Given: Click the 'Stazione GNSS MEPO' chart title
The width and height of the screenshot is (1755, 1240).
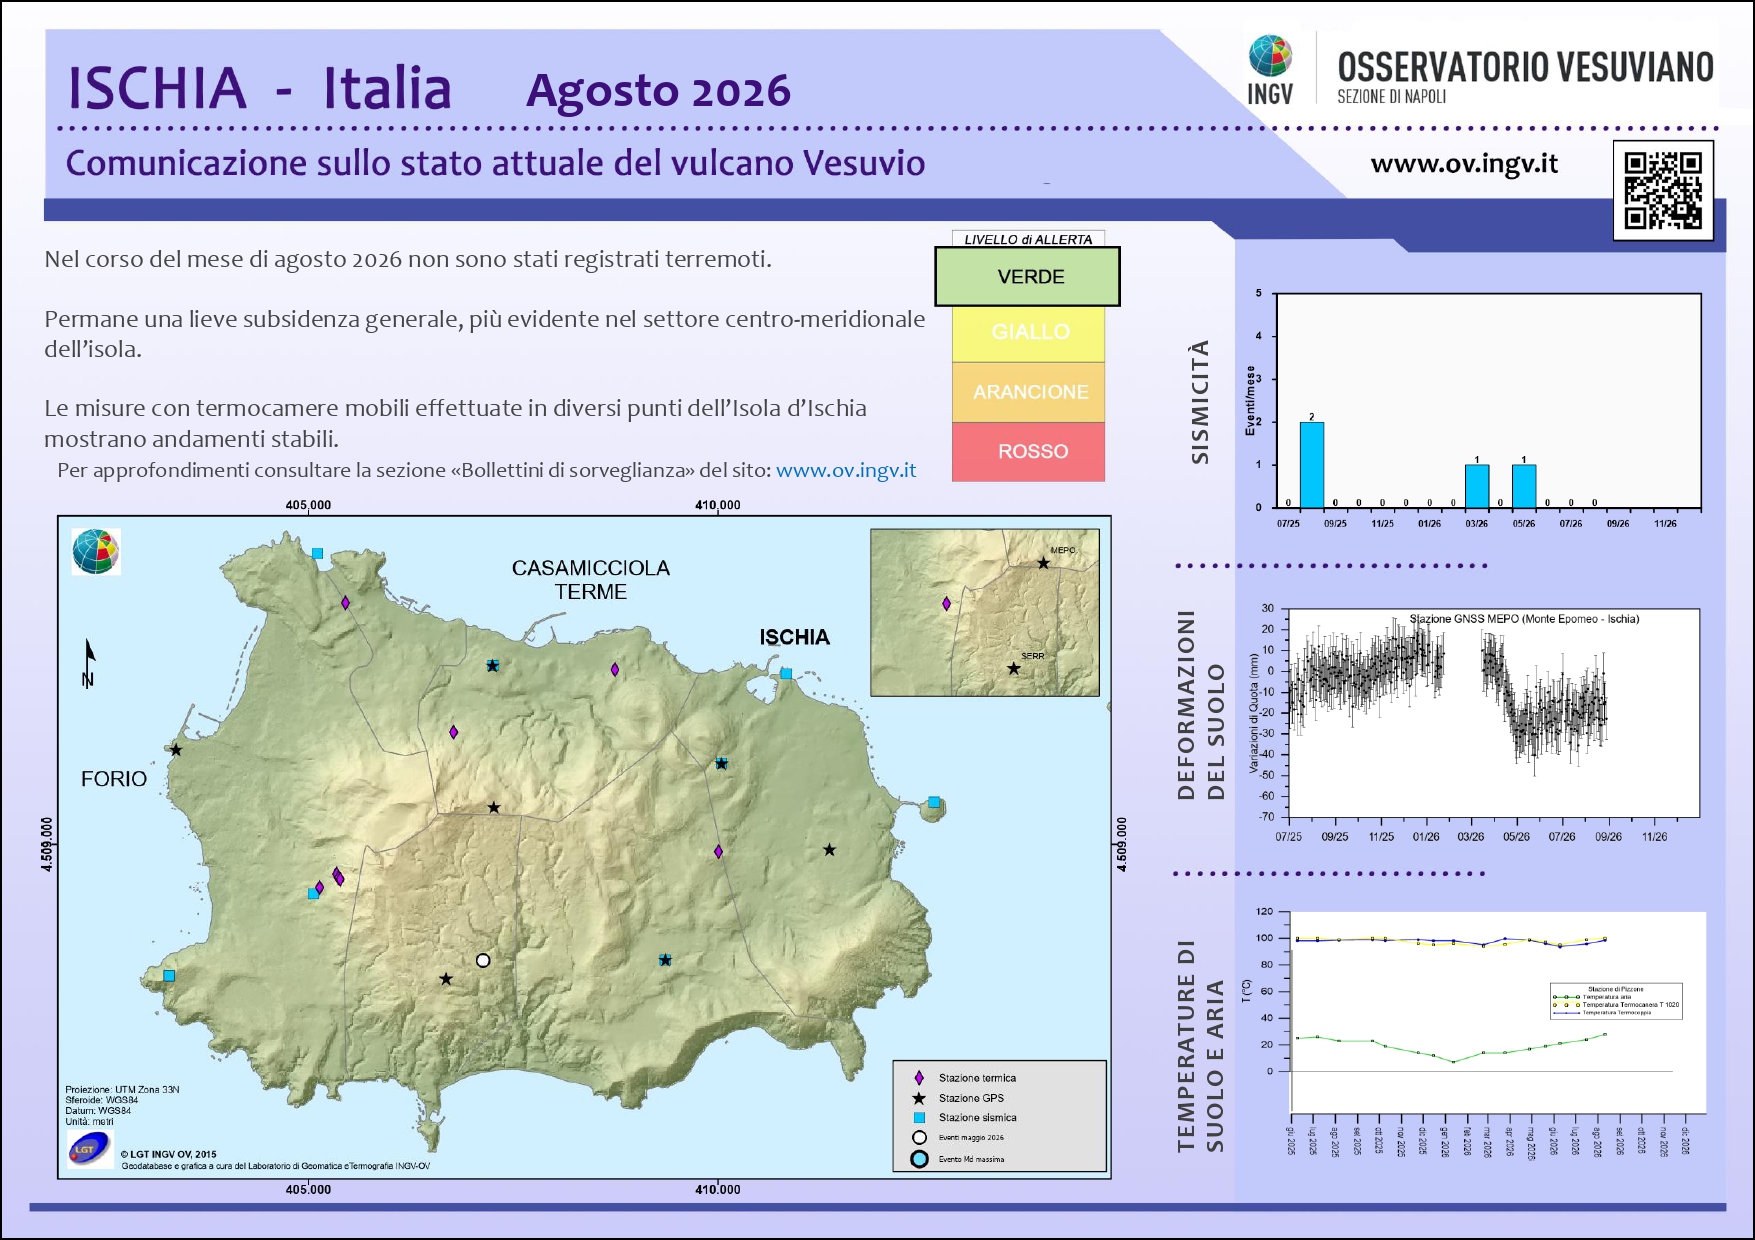Looking at the screenshot, I should (1524, 619).
